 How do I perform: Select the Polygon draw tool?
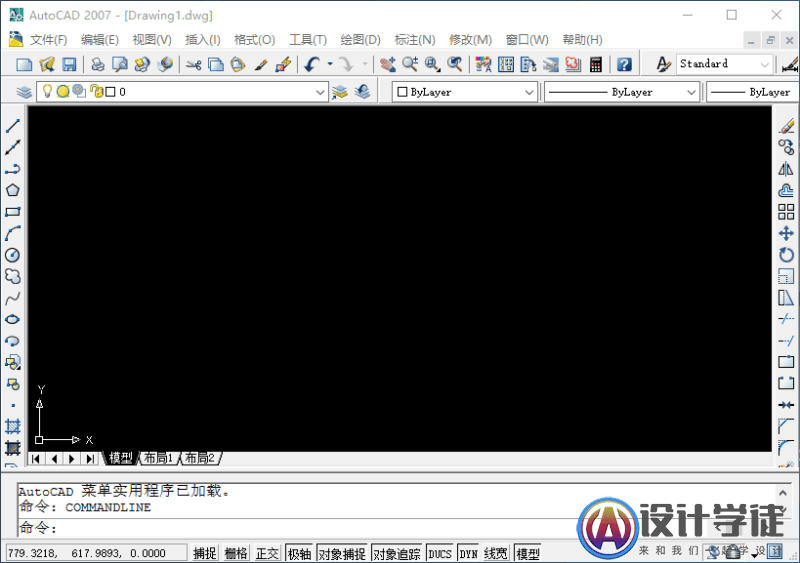(x=13, y=190)
